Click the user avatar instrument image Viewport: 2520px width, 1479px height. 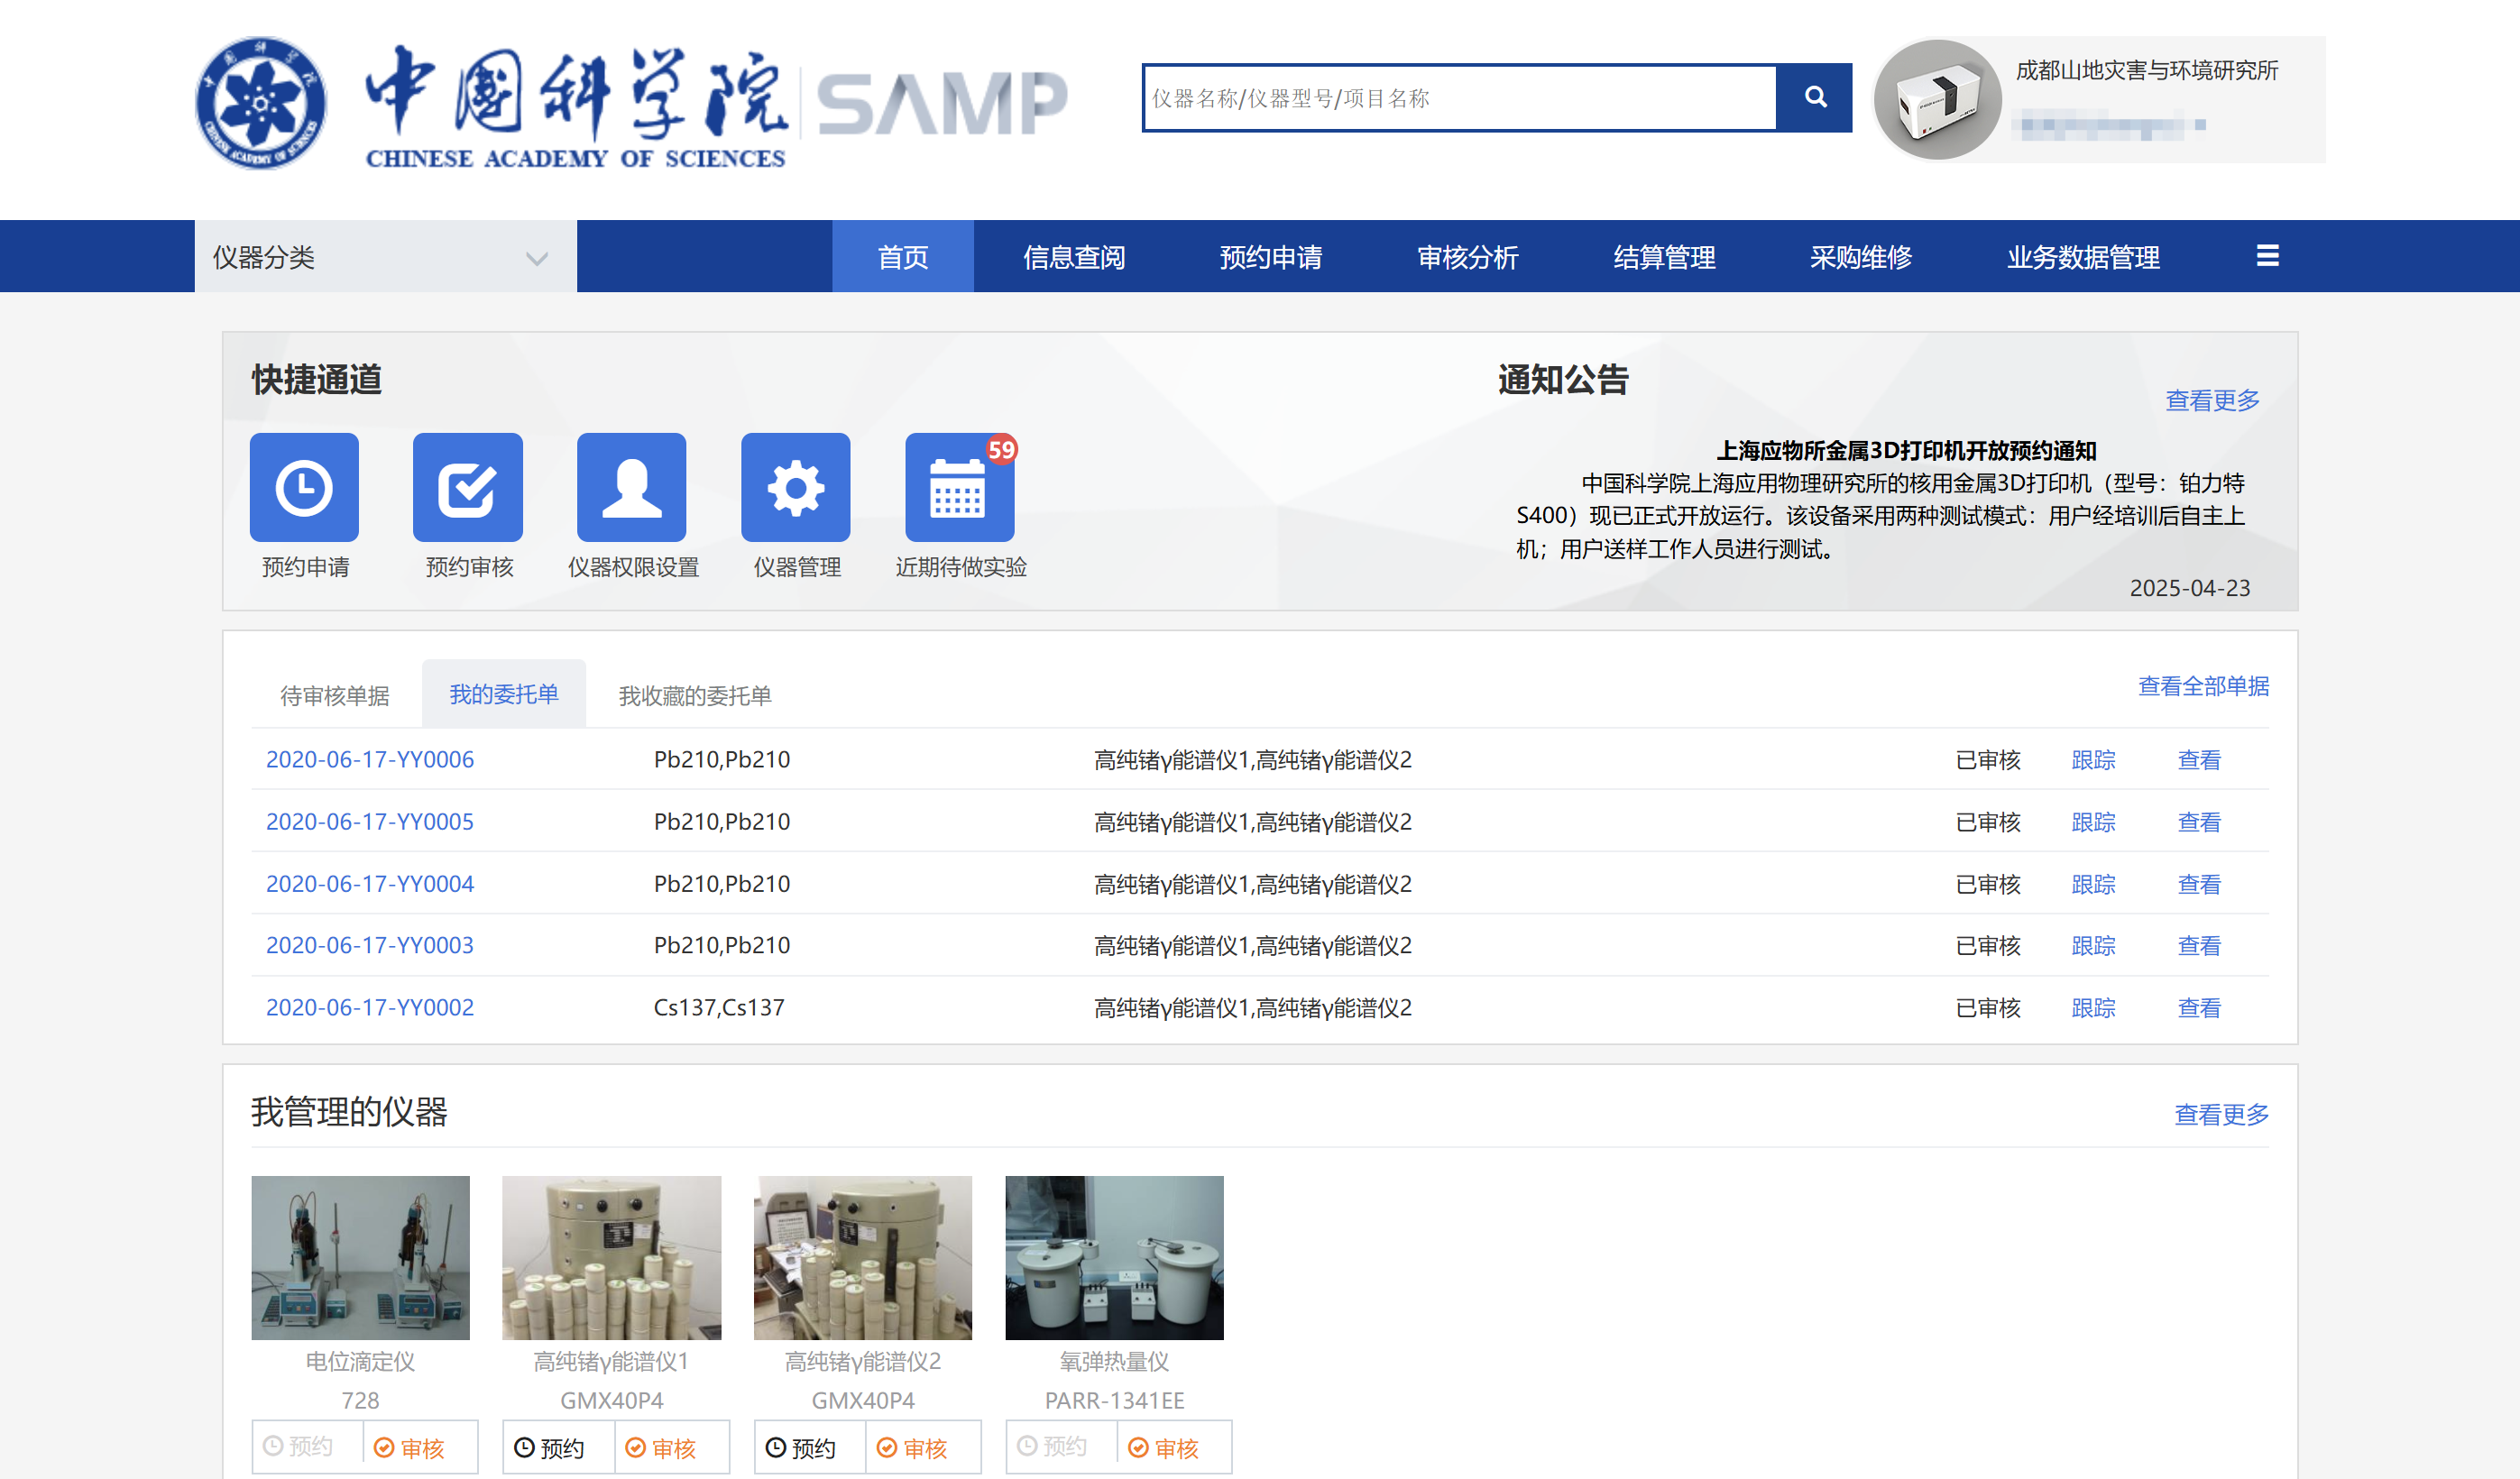tap(1937, 100)
